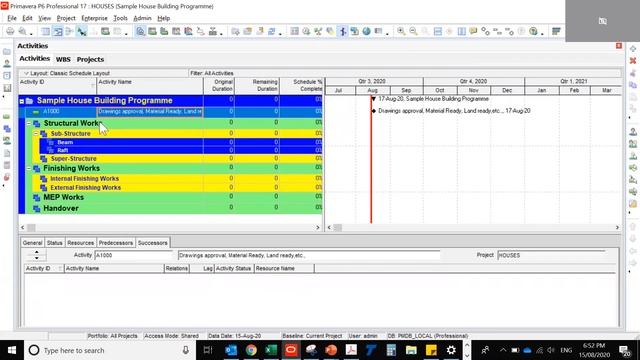Click the Zoom In magnifier icon

coord(401,31)
